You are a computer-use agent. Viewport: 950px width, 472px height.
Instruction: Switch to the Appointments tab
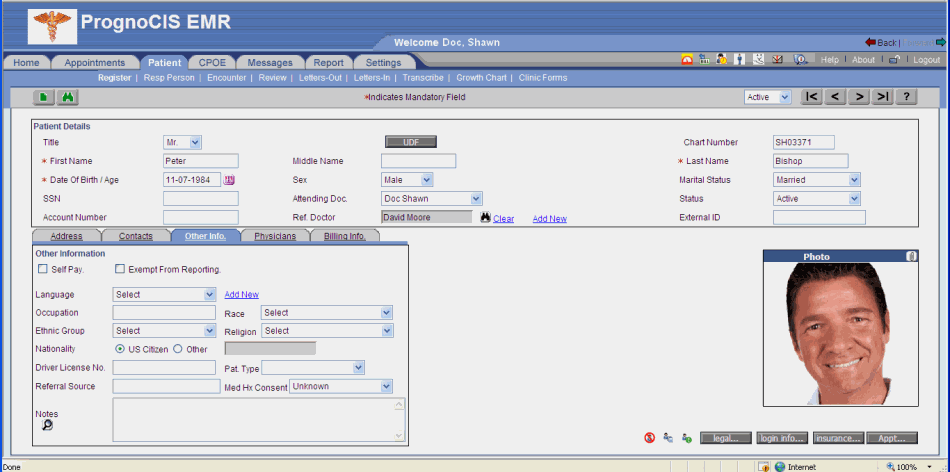pos(95,62)
